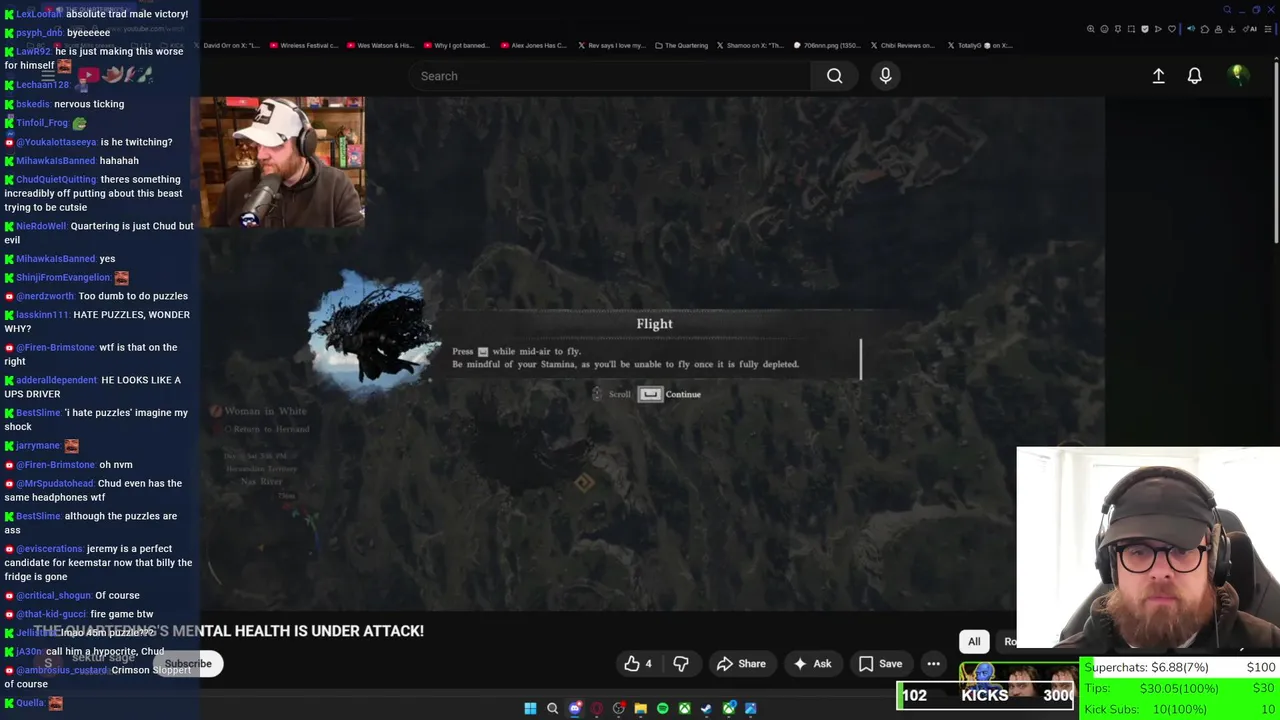Share the video
Screen dimensions: 1280x720
click(x=741, y=663)
